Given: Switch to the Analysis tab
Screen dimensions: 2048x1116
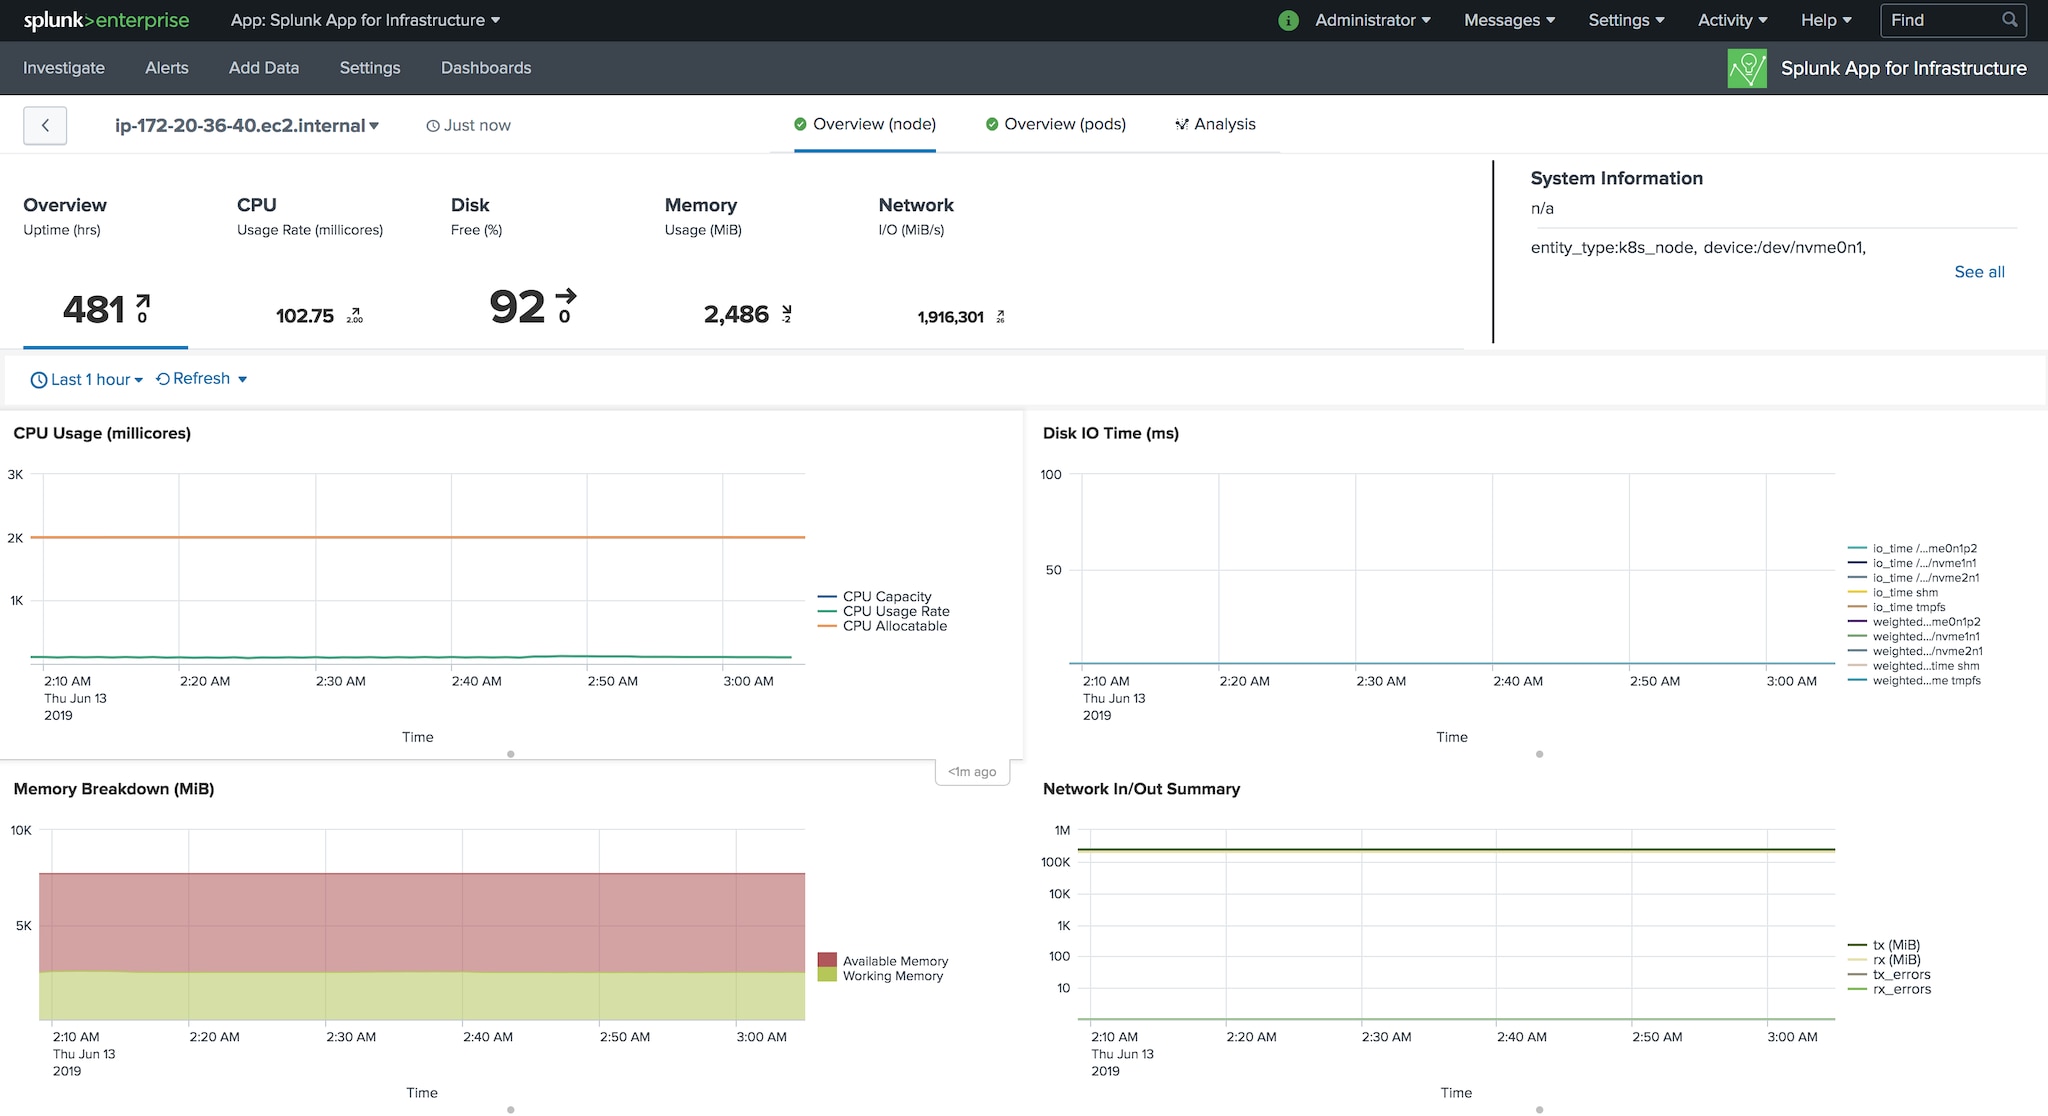Looking at the screenshot, I should click(1216, 125).
